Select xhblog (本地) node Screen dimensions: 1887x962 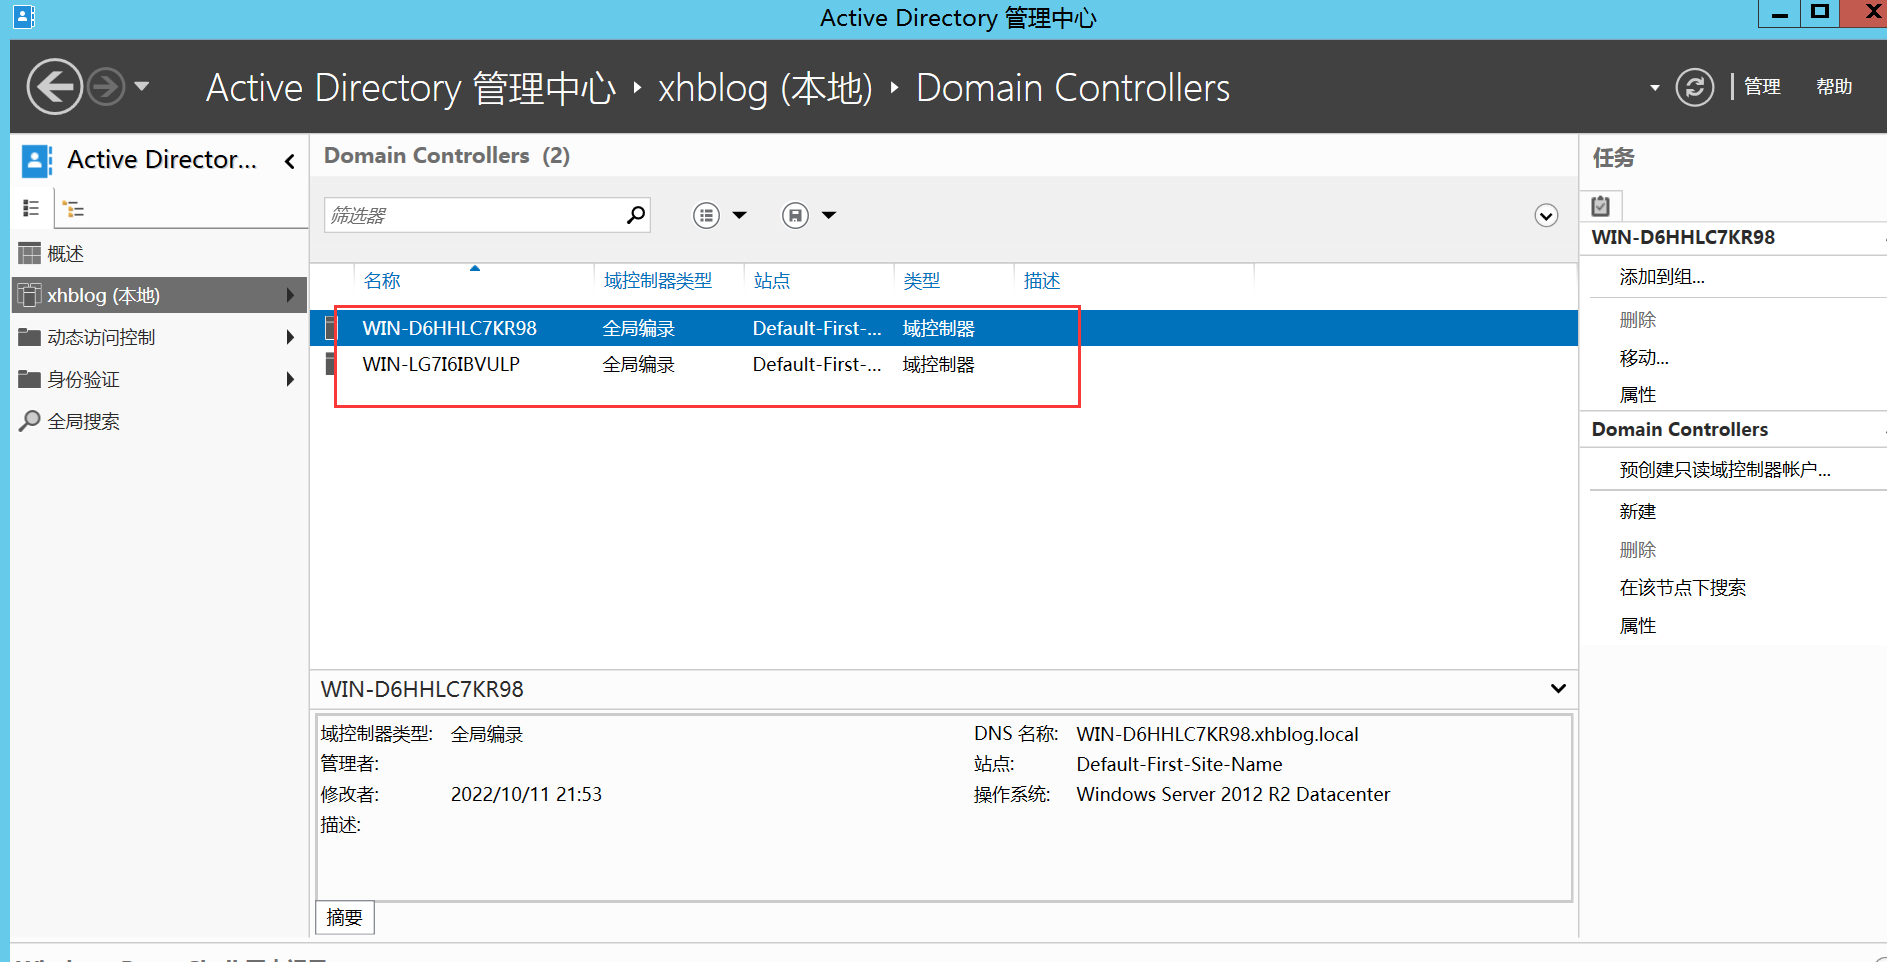(159, 295)
